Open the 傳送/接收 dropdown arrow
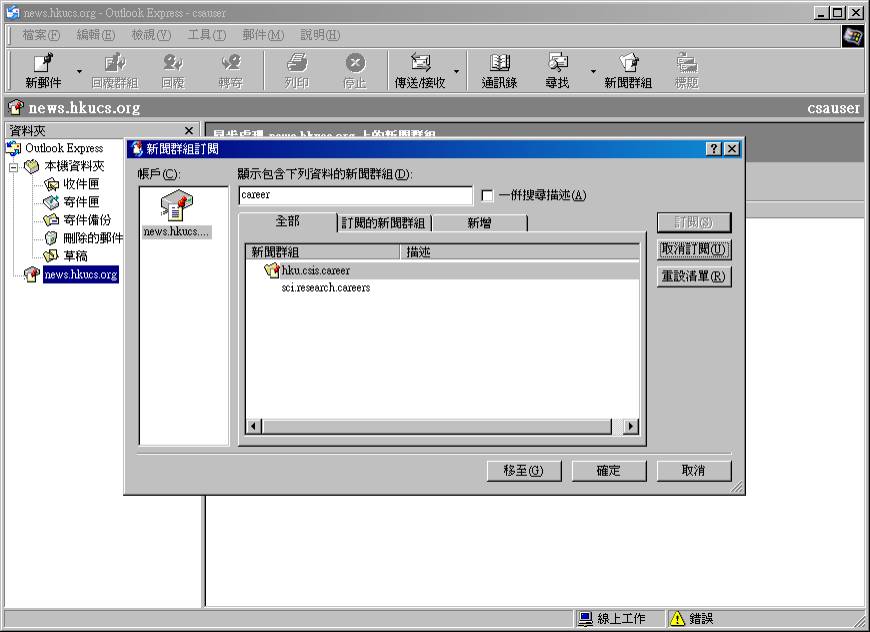 coord(456,71)
